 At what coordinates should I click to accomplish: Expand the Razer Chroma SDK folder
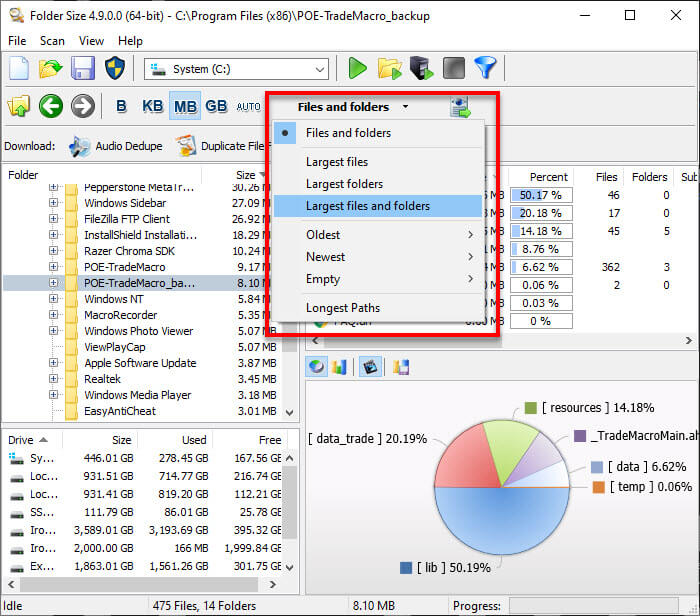pyautogui.click(x=54, y=251)
